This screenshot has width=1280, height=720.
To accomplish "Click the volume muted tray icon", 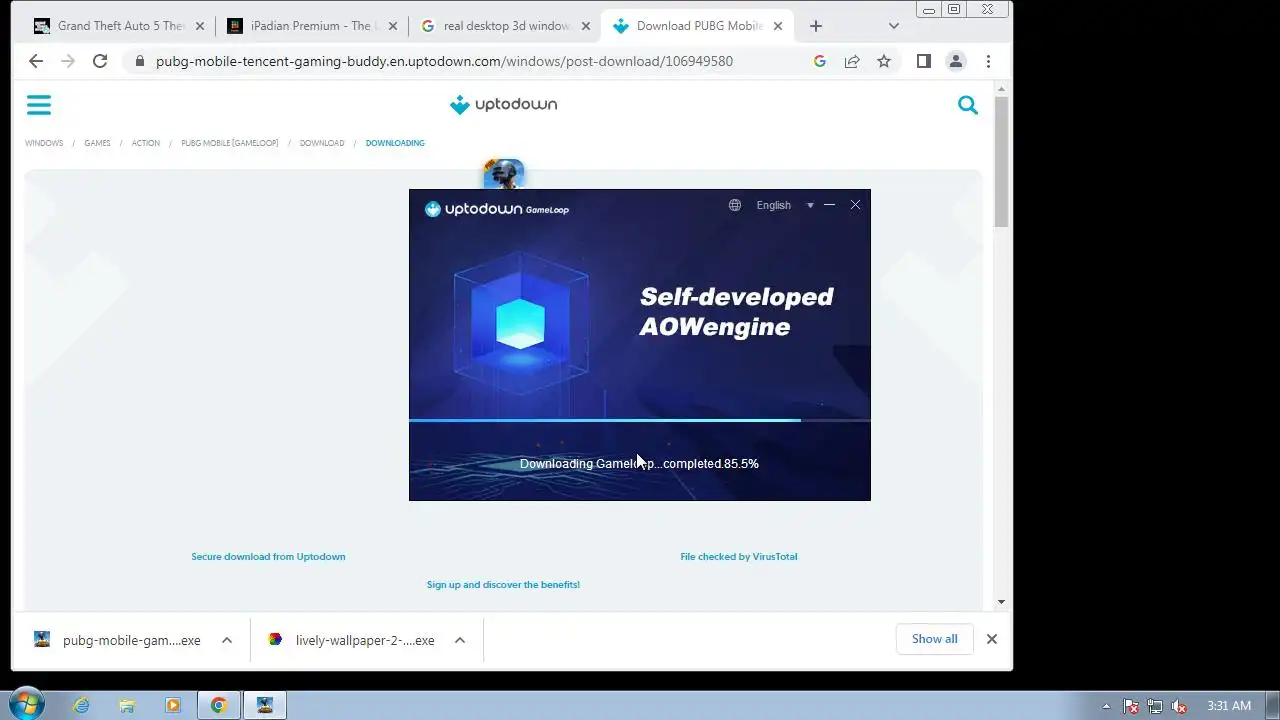I will [x=1179, y=706].
